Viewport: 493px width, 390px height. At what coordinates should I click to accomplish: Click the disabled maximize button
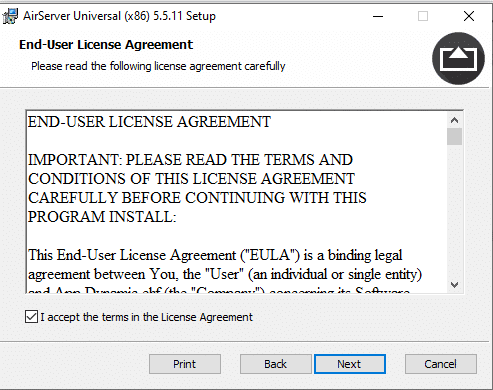(x=423, y=16)
